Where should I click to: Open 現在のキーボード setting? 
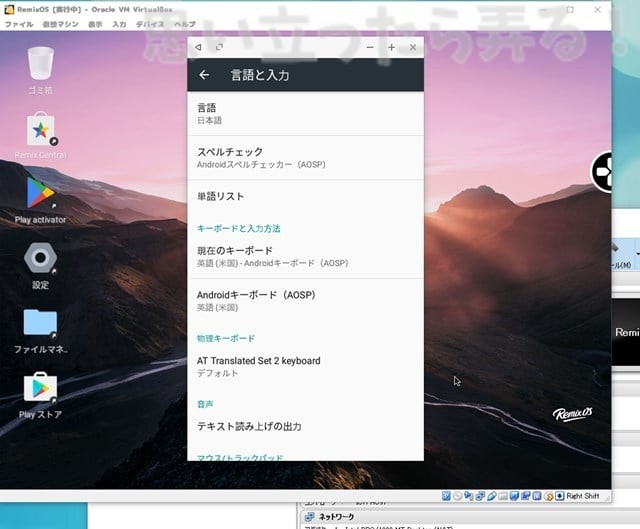[x=305, y=256]
